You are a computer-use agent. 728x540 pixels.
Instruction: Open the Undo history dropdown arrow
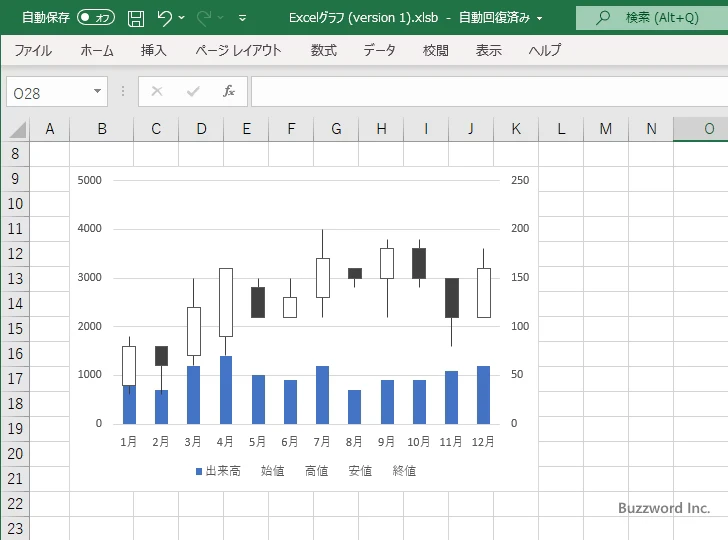point(182,18)
